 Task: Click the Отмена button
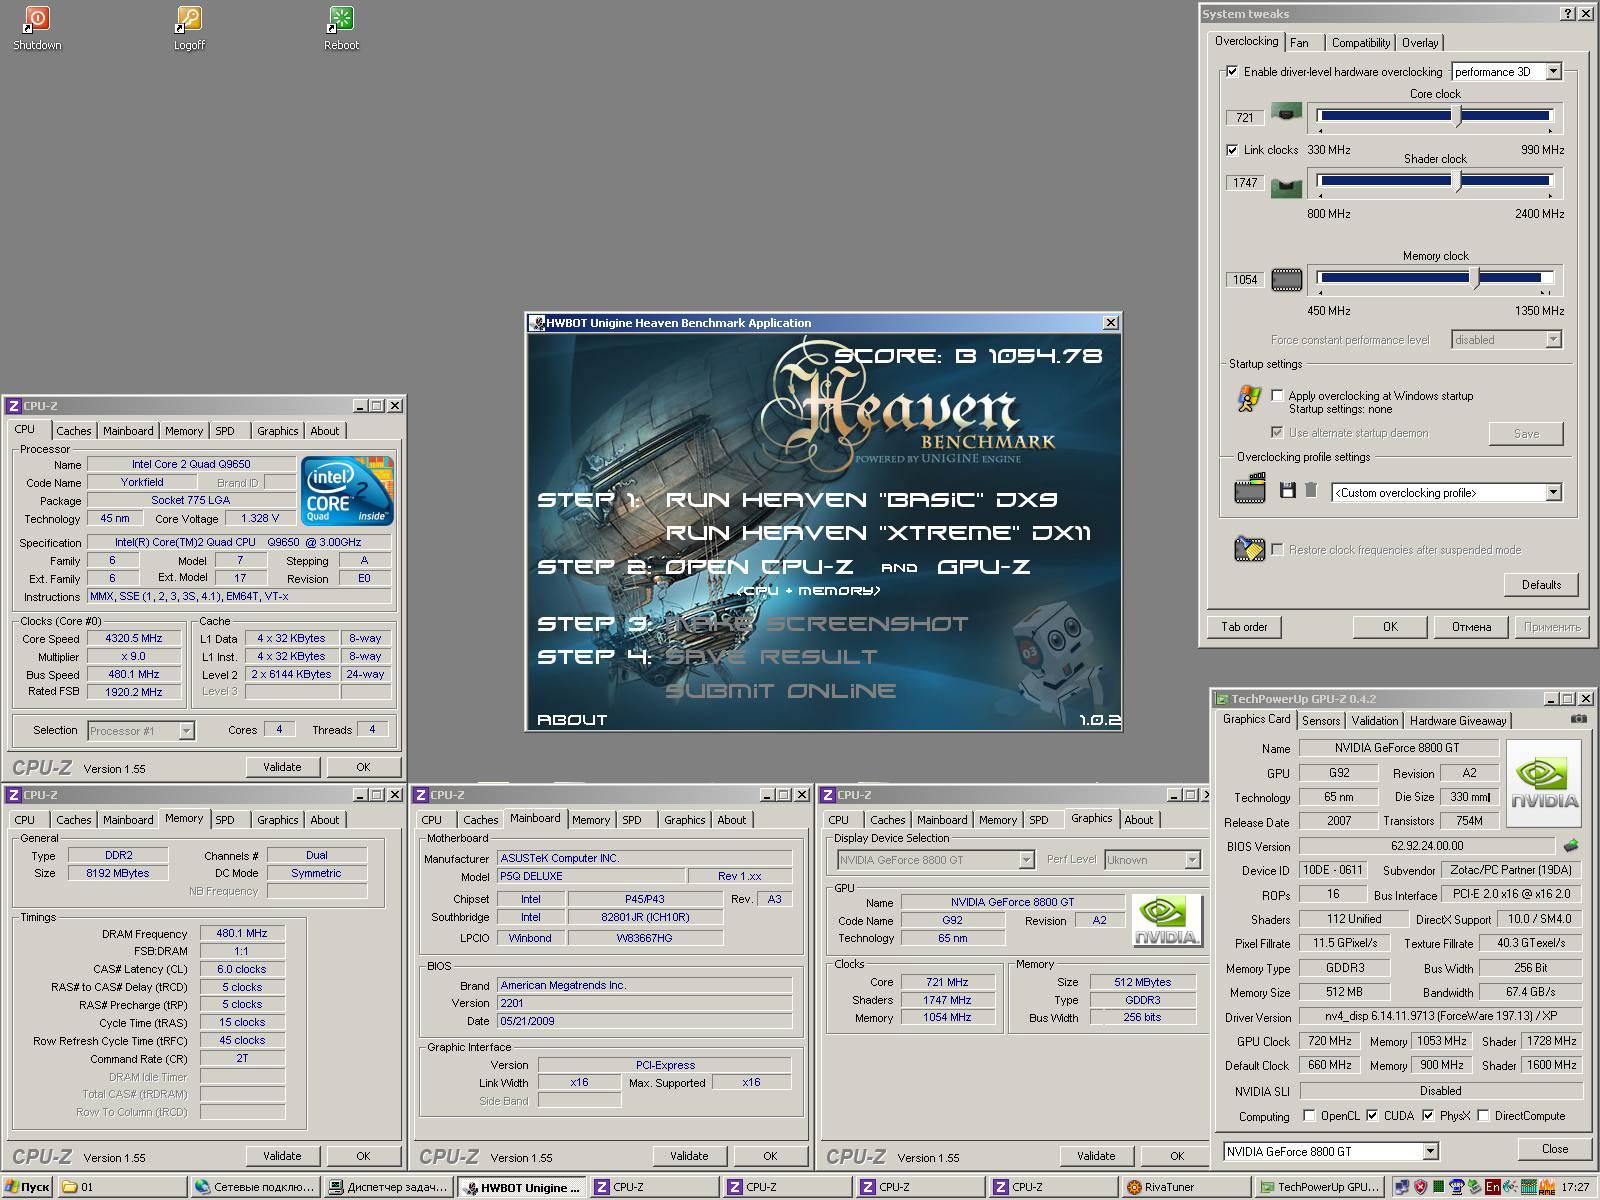point(1471,627)
